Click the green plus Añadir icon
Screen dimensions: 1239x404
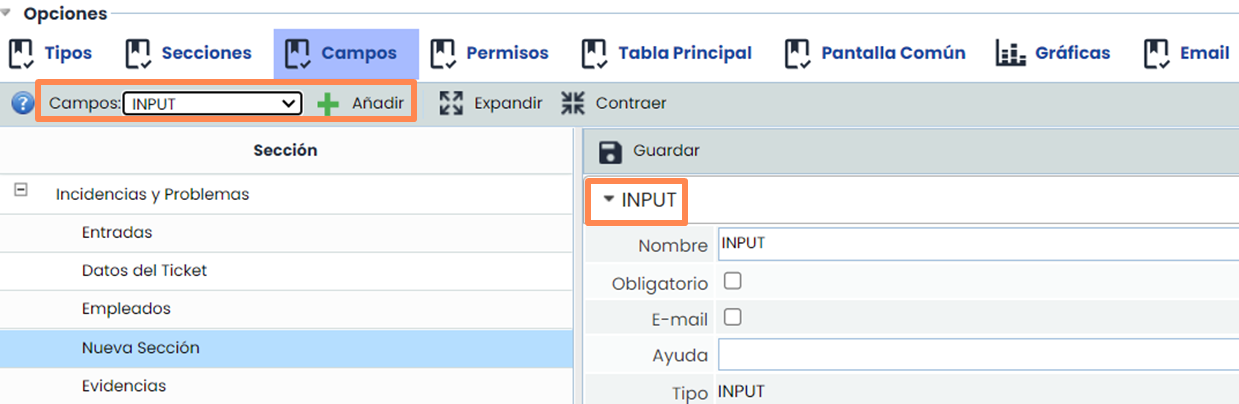328,103
